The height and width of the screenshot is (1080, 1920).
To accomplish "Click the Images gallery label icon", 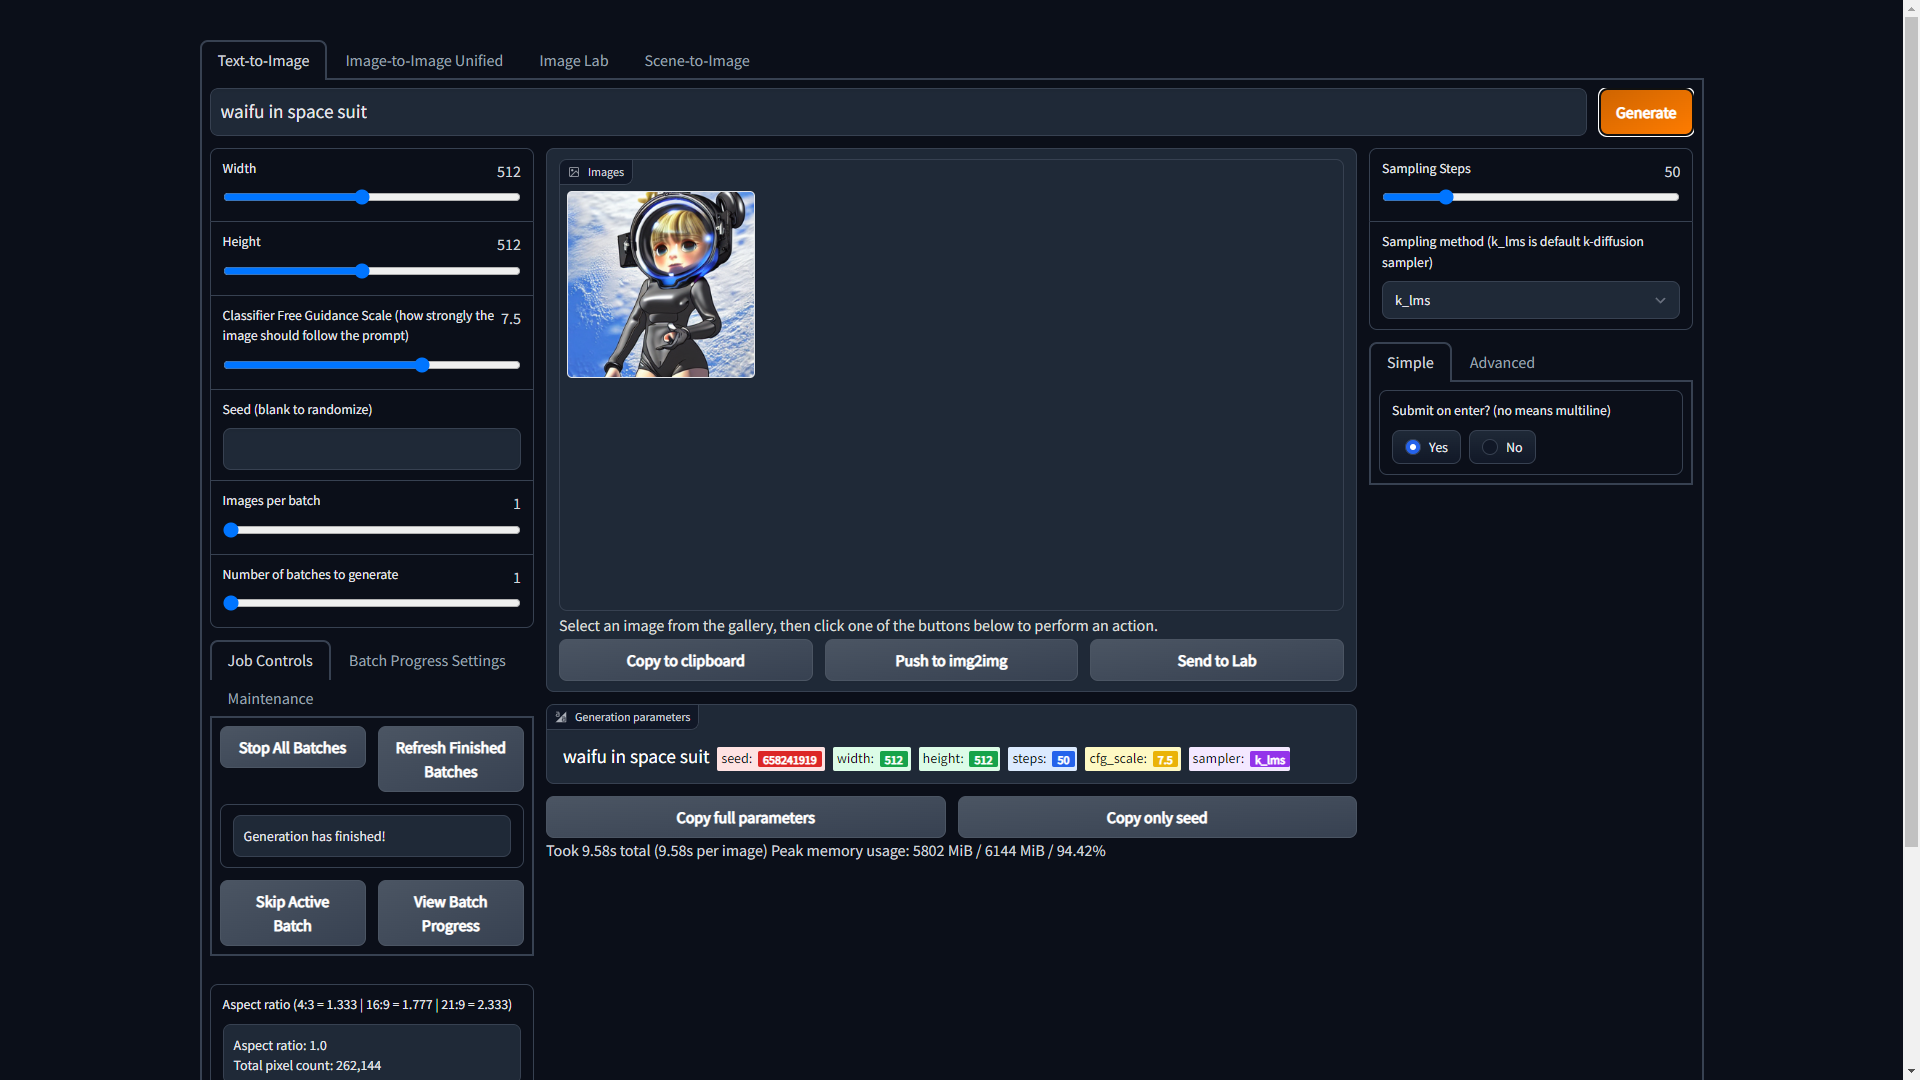I will point(574,172).
